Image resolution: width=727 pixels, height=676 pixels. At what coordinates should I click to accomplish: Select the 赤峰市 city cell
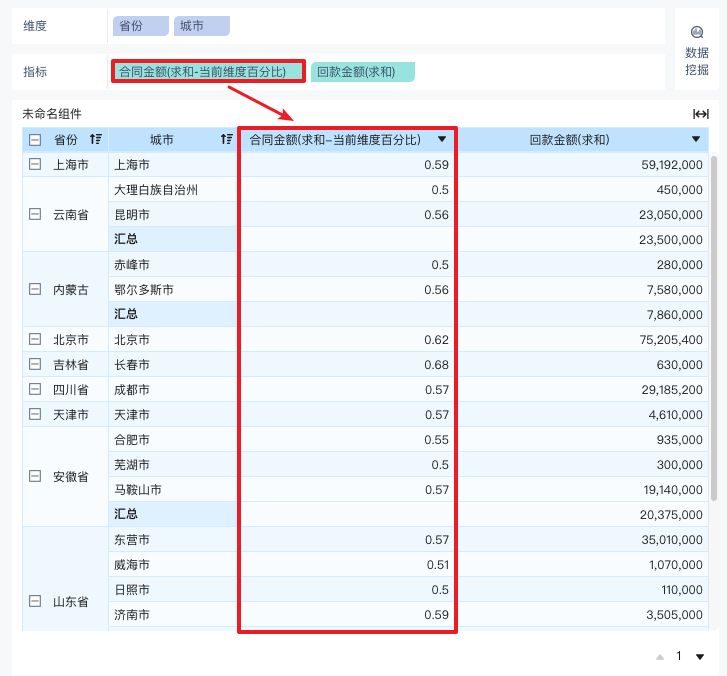coord(173,264)
